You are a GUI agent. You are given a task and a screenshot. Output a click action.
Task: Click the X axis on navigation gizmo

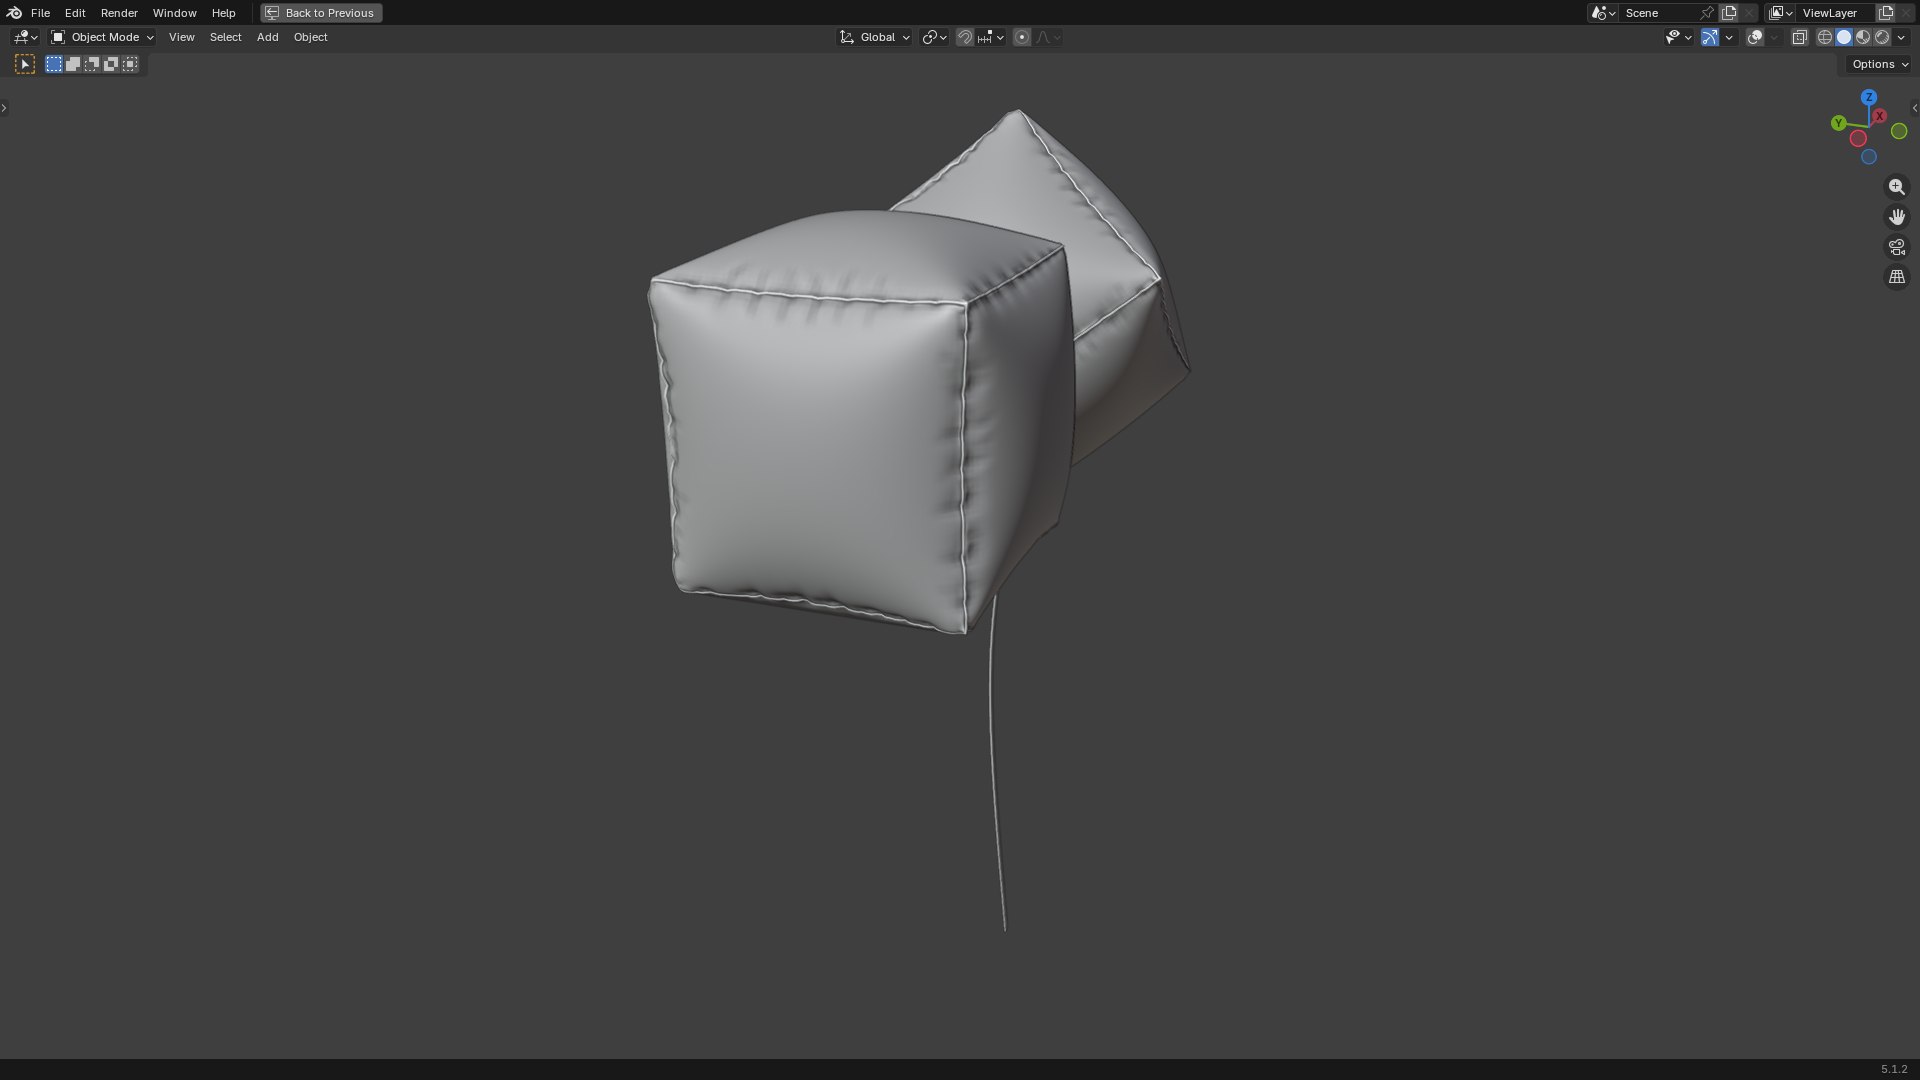(x=1880, y=116)
